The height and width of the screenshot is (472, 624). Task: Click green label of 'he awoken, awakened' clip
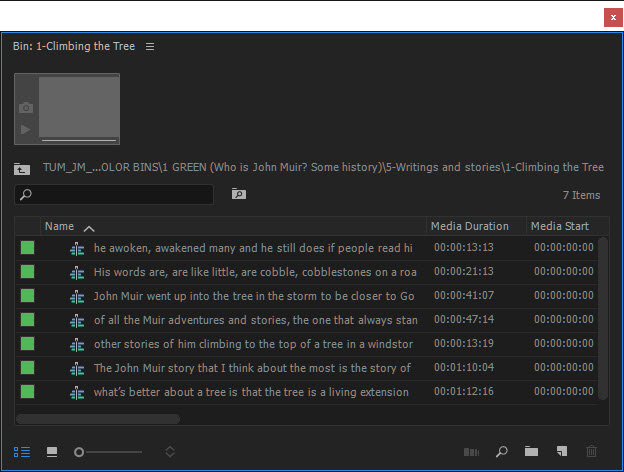click(x=27, y=248)
